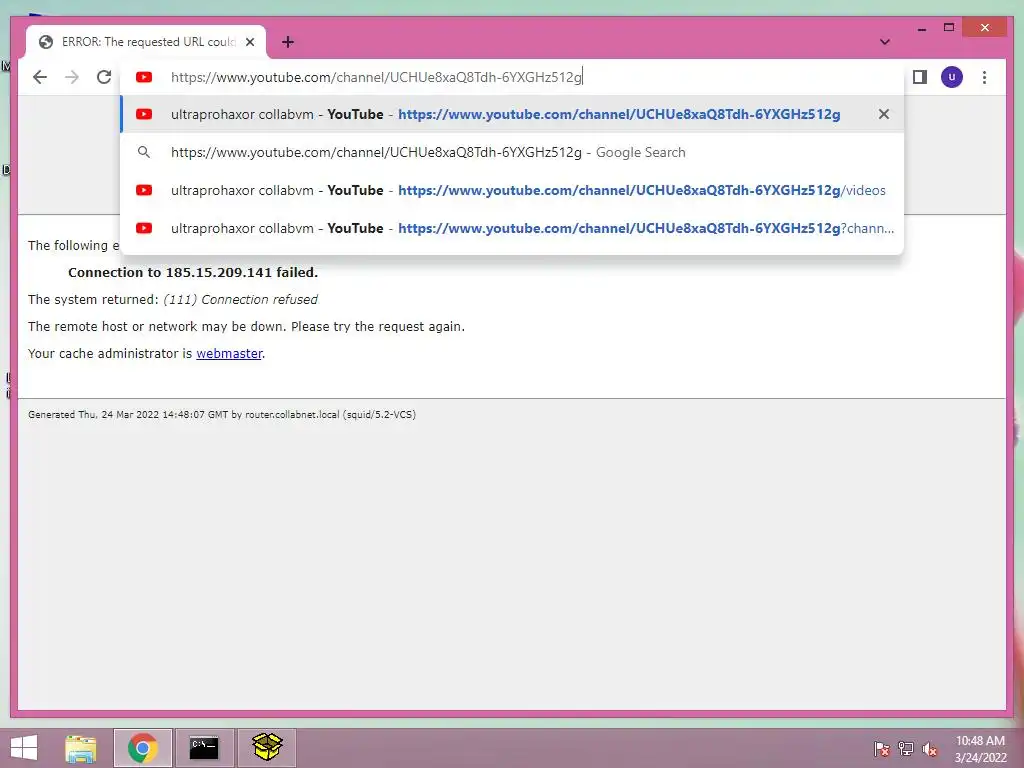Viewport: 1024px width, 768px height.
Task: Go back using the browser back arrow
Action: pyautogui.click(x=40, y=77)
